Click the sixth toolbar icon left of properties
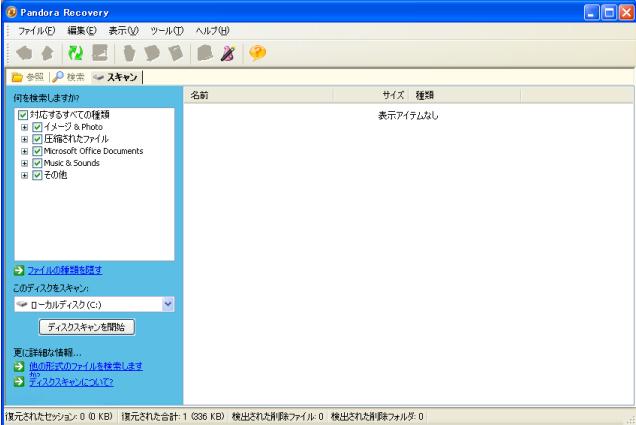This screenshot has width=636, height=425. click(x=152, y=53)
